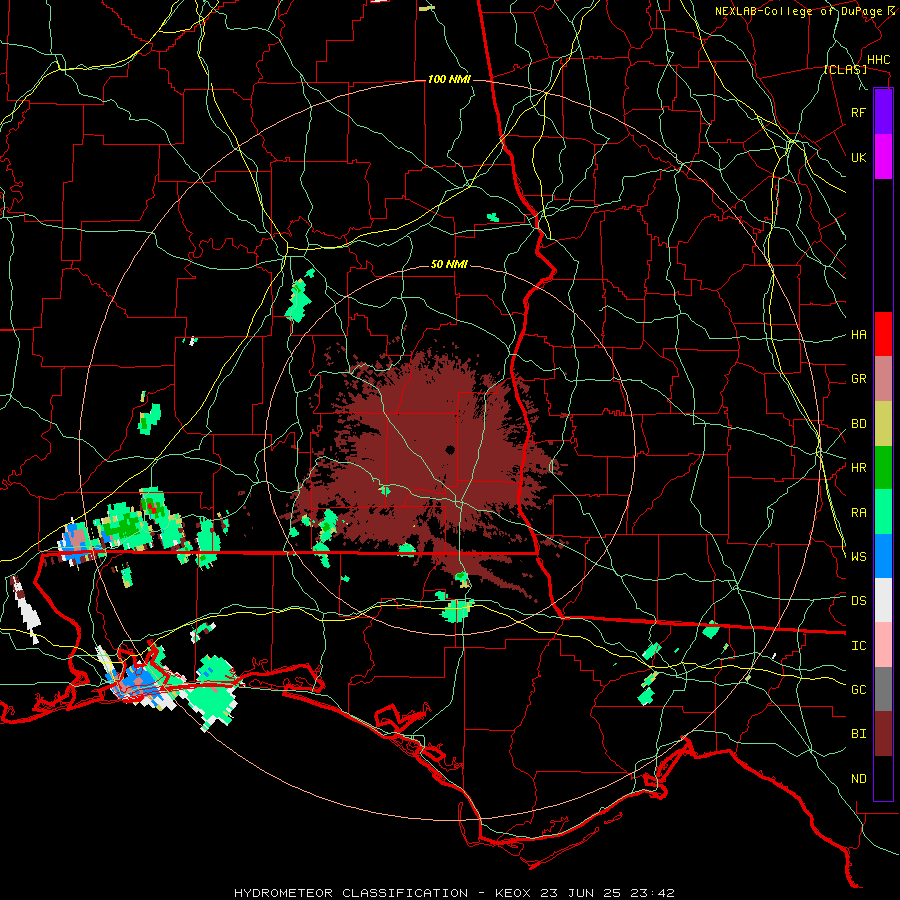Click the BD yellow legend swatch
900x900 pixels.
tap(883, 424)
